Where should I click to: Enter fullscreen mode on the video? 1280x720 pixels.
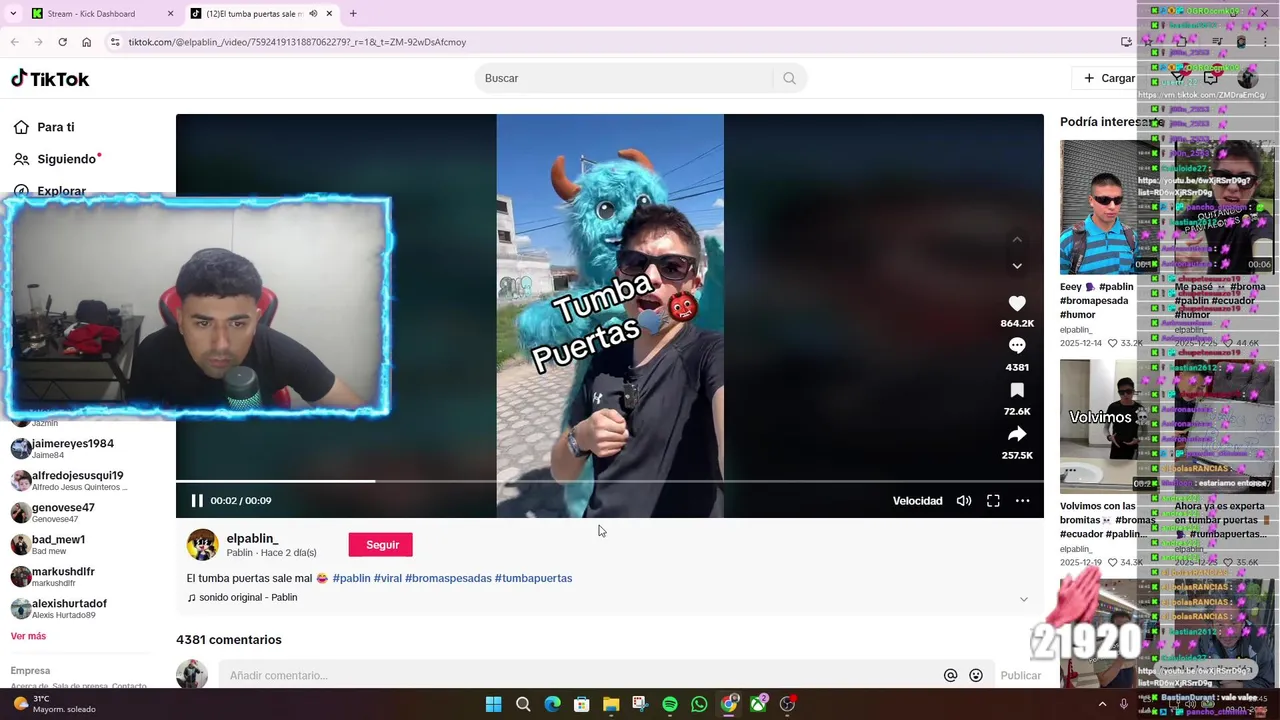993,501
